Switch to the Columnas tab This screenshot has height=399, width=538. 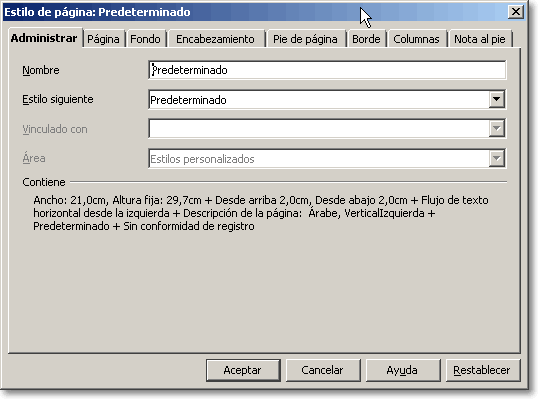pyautogui.click(x=416, y=39)
